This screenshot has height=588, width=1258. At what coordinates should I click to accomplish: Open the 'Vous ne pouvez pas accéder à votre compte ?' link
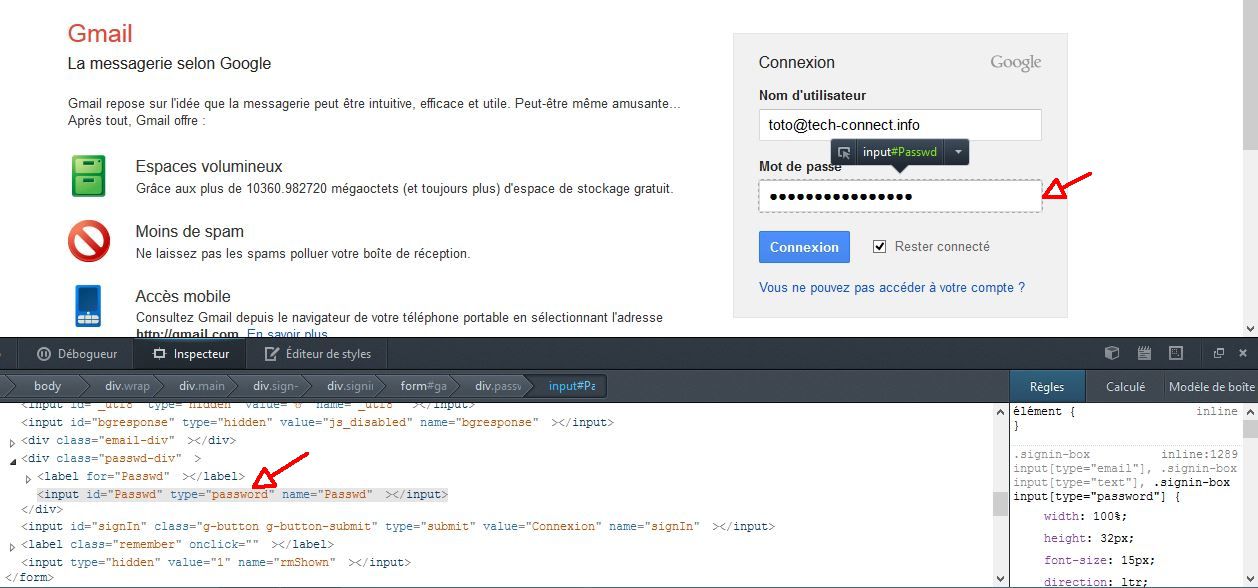click(892, 288)
